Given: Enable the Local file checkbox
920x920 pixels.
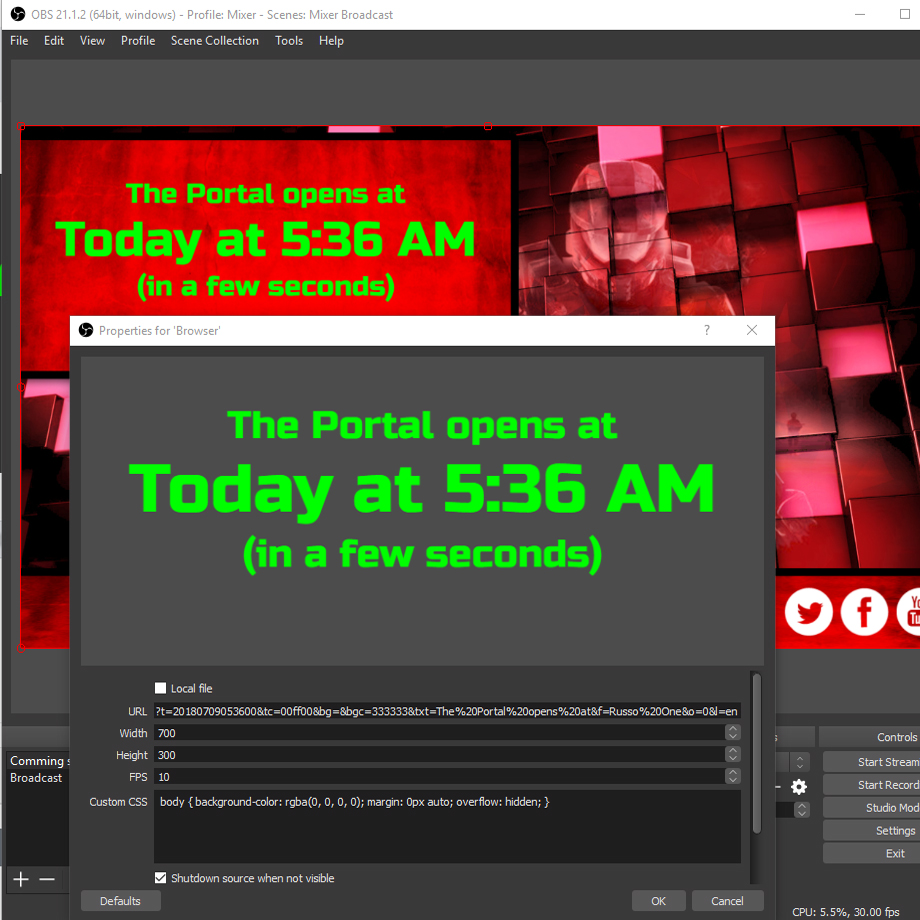Looking at the screenshot, I should tap(161, 688).
